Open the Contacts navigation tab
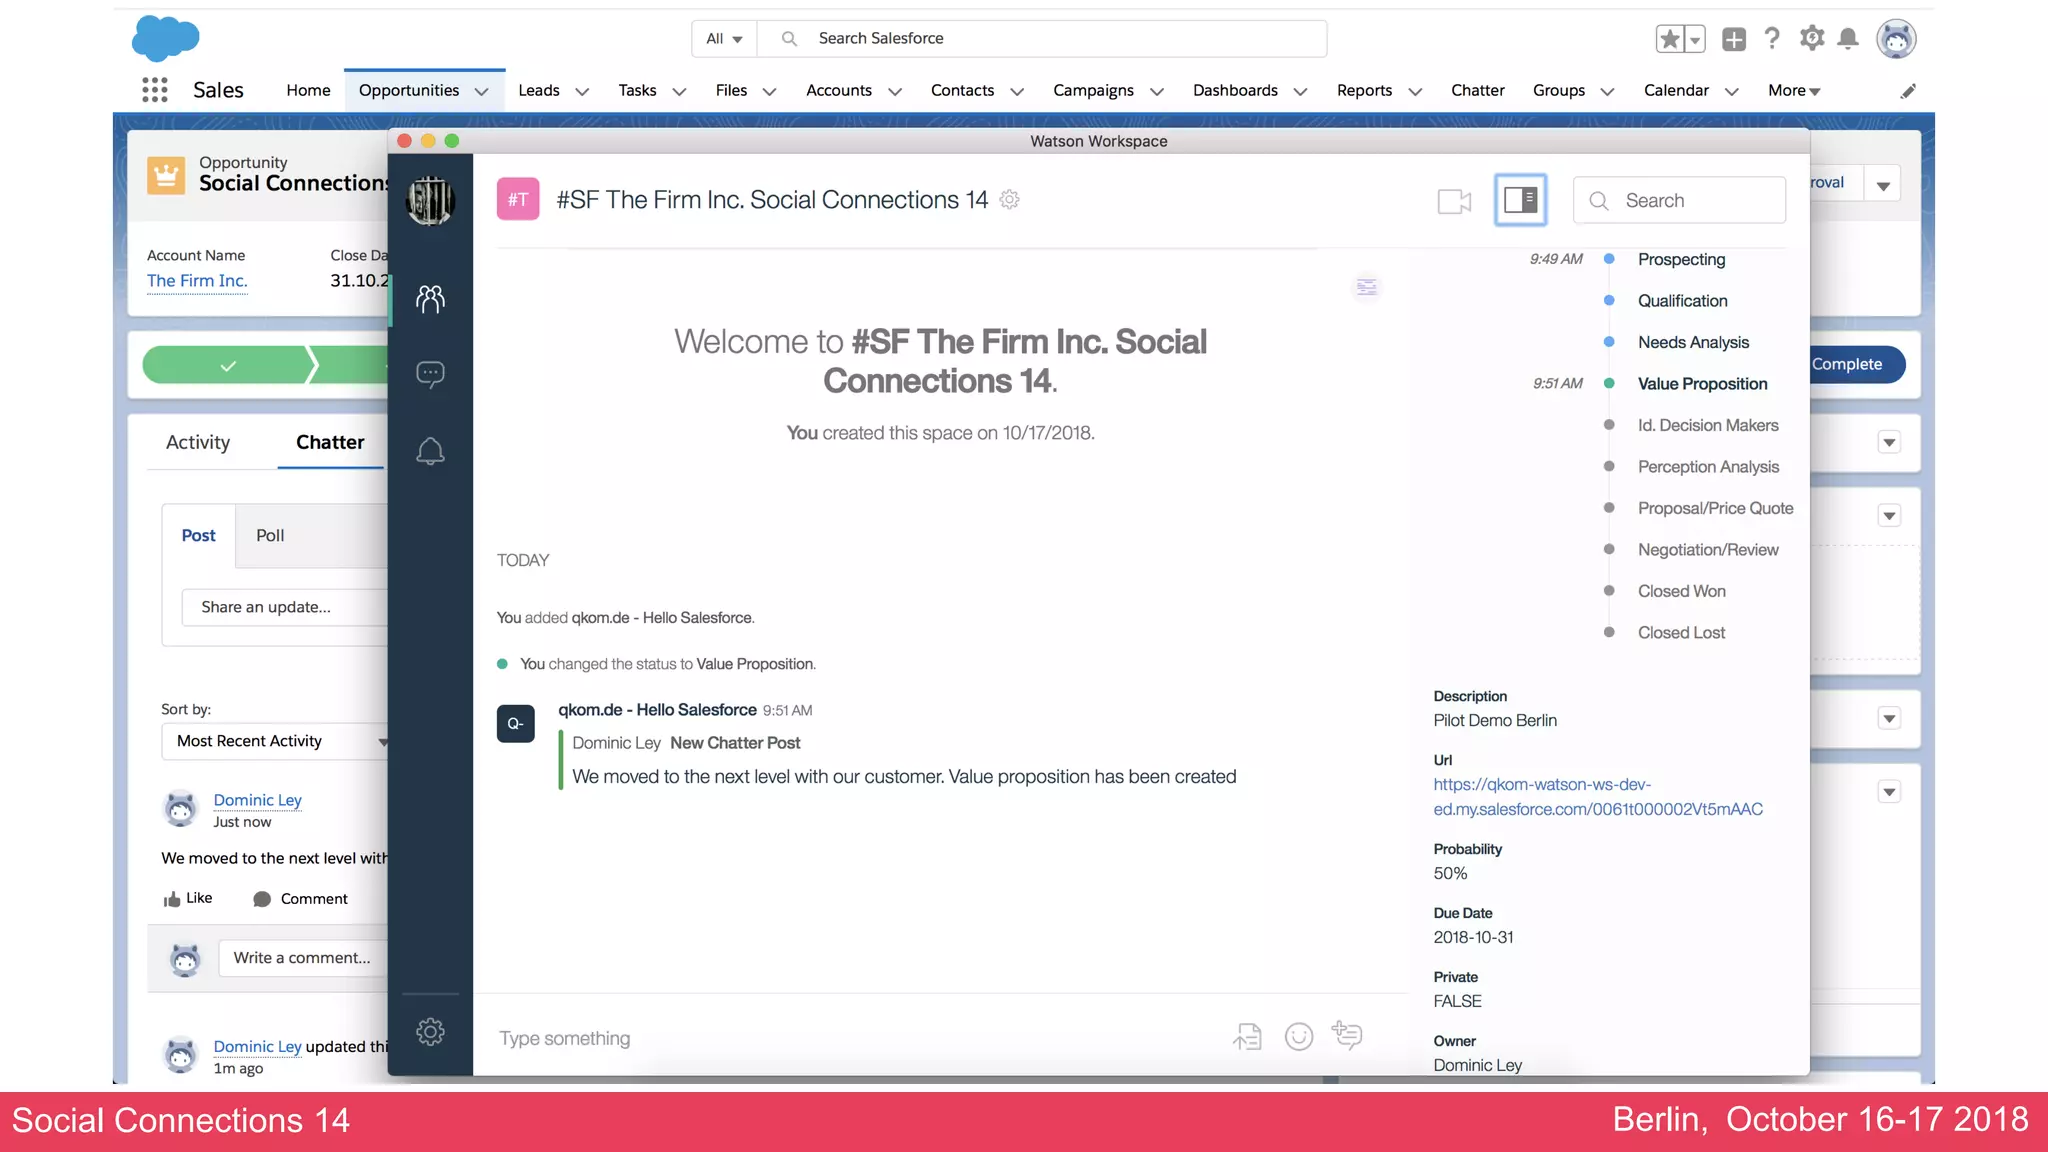 coord(962,90)
